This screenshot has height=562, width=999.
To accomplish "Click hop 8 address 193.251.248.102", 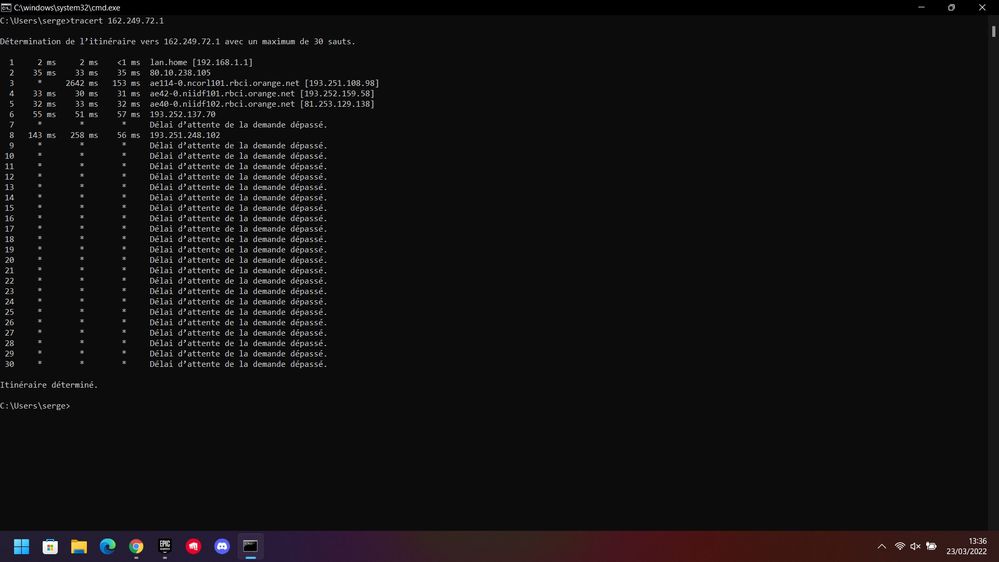I will [185, 135].
